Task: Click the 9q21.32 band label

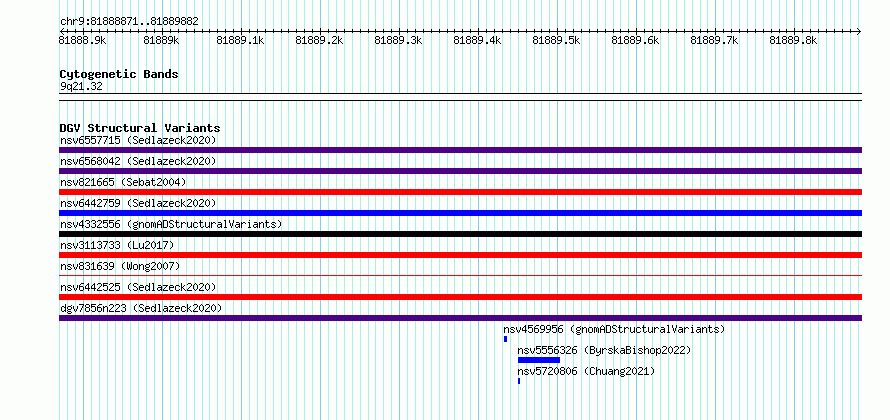Action: 81,87
